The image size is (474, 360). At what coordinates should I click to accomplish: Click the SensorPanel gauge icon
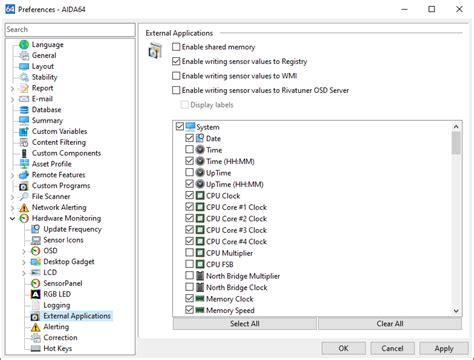[35, 283]
